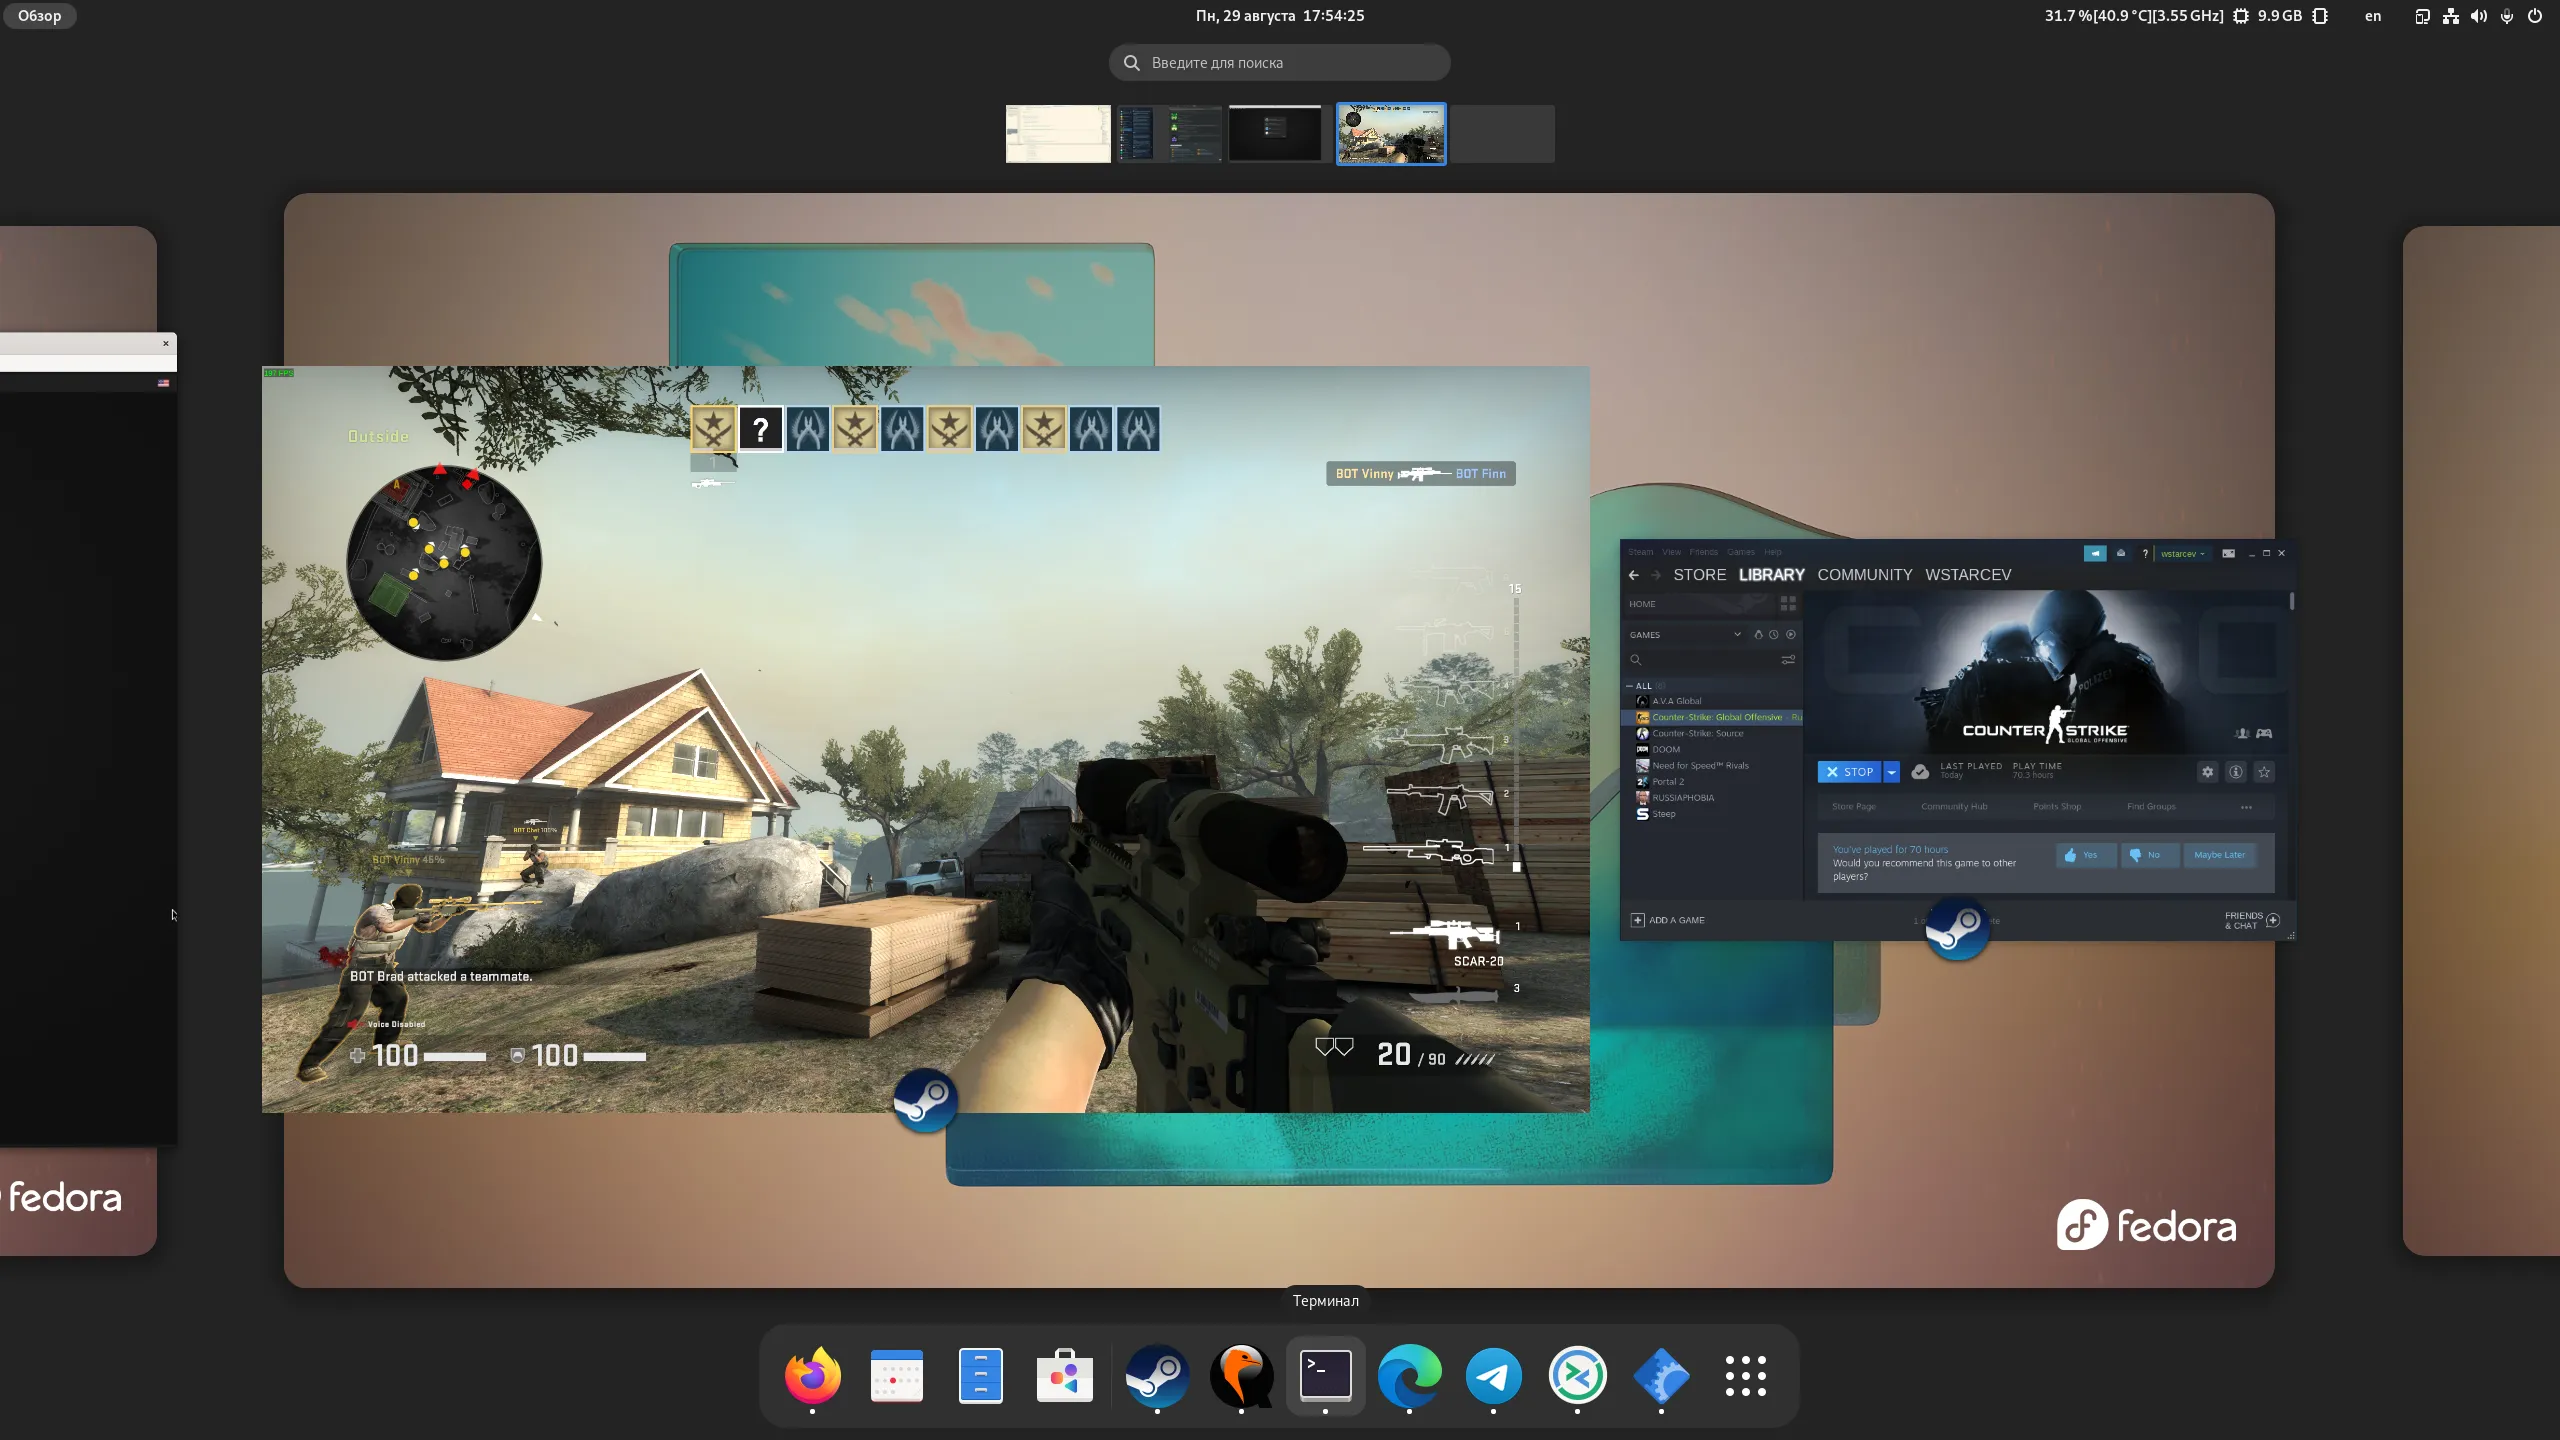Screen dimensions: 2560x1440
Task: Switch to COMMUNITY tab in Steam
Action: click(1864, 575)
